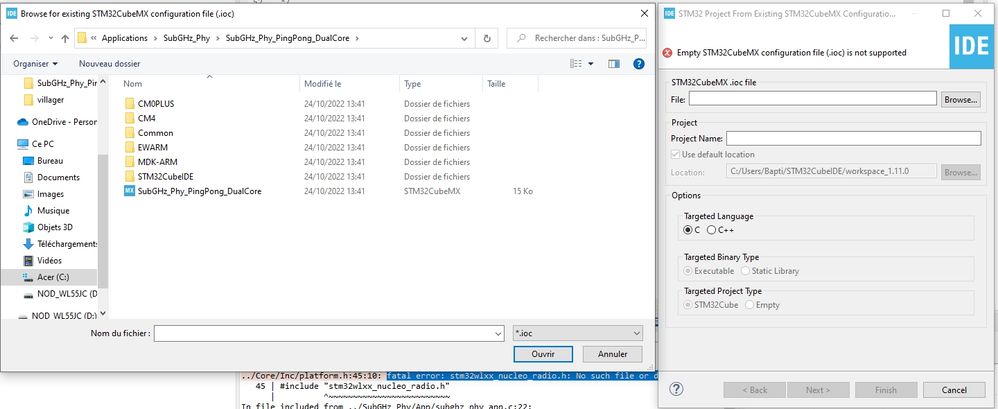Open the Organiser dropdown menu
Screen dimensions: 998x409
point(36,64)
